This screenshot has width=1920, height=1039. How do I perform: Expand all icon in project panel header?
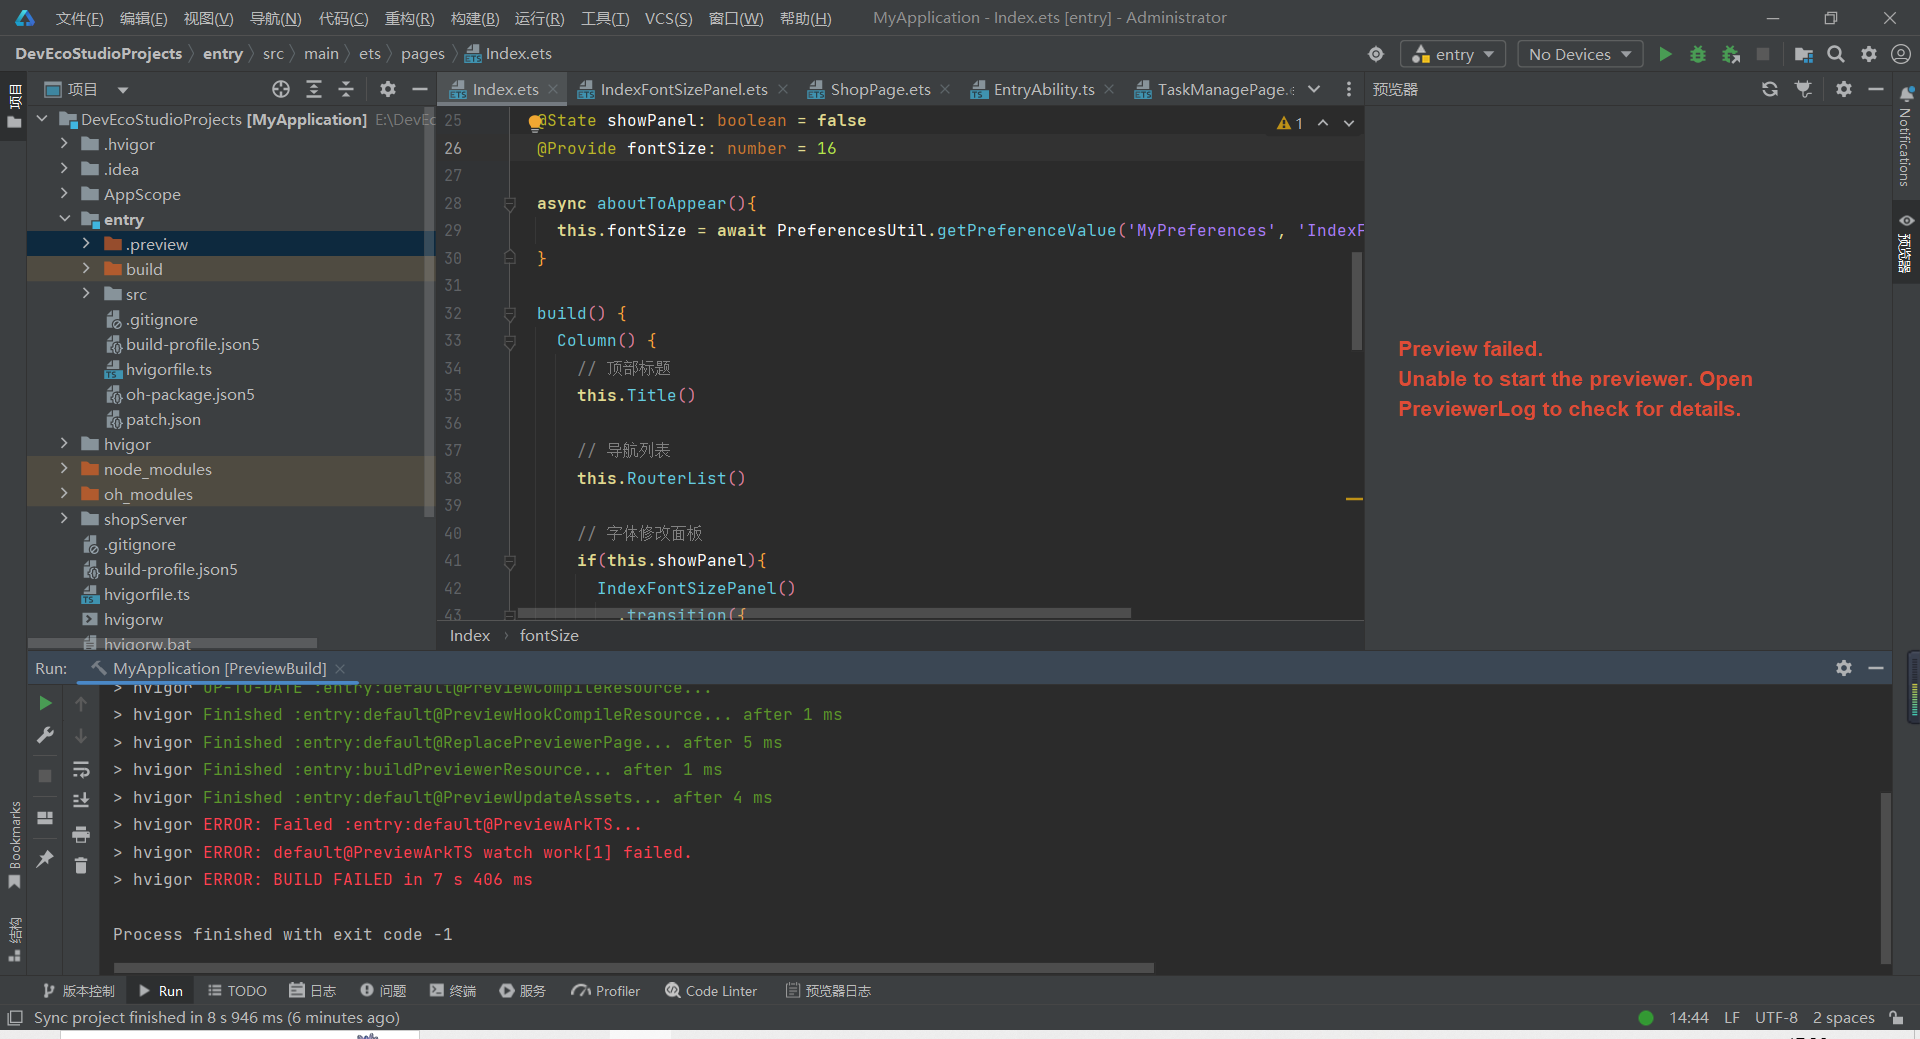point(314,89)
